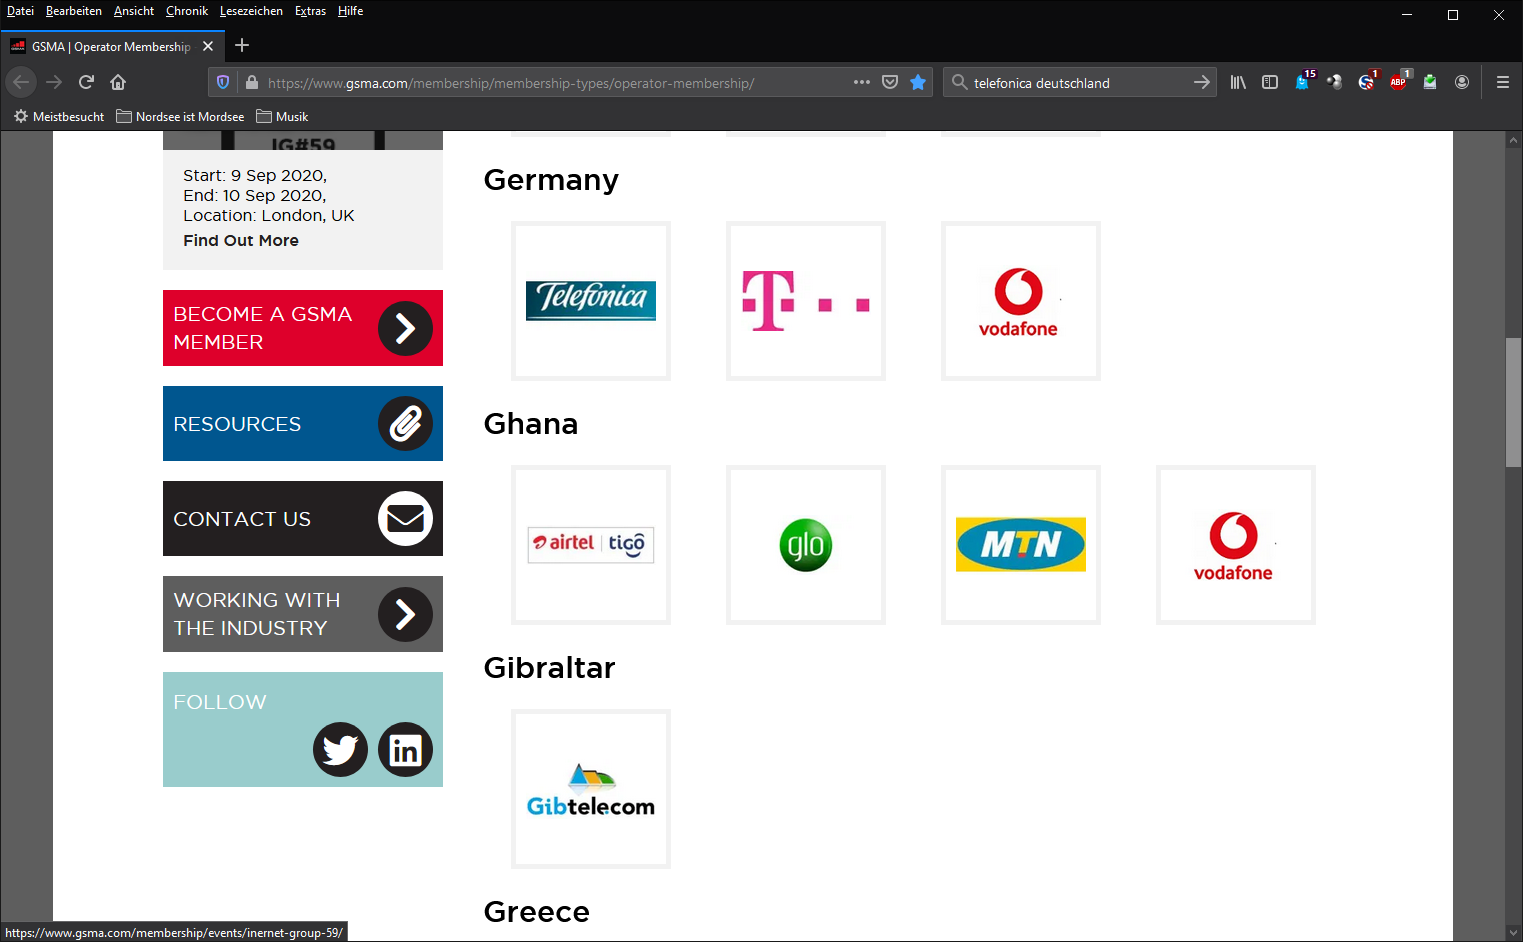Screen dimensions: 1523x942
Task: Click the Become a GSMA Member button
Action: click(x=302, y=328)
